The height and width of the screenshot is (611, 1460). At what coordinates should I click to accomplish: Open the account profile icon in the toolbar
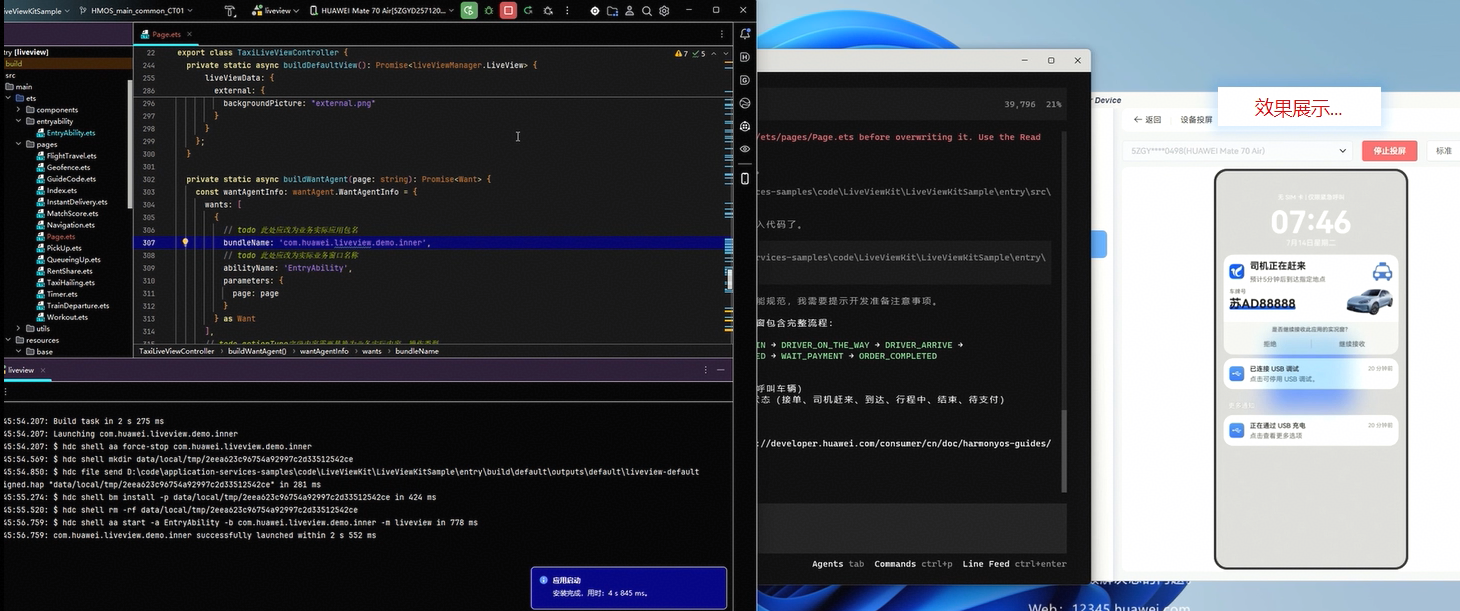point(629,11)
